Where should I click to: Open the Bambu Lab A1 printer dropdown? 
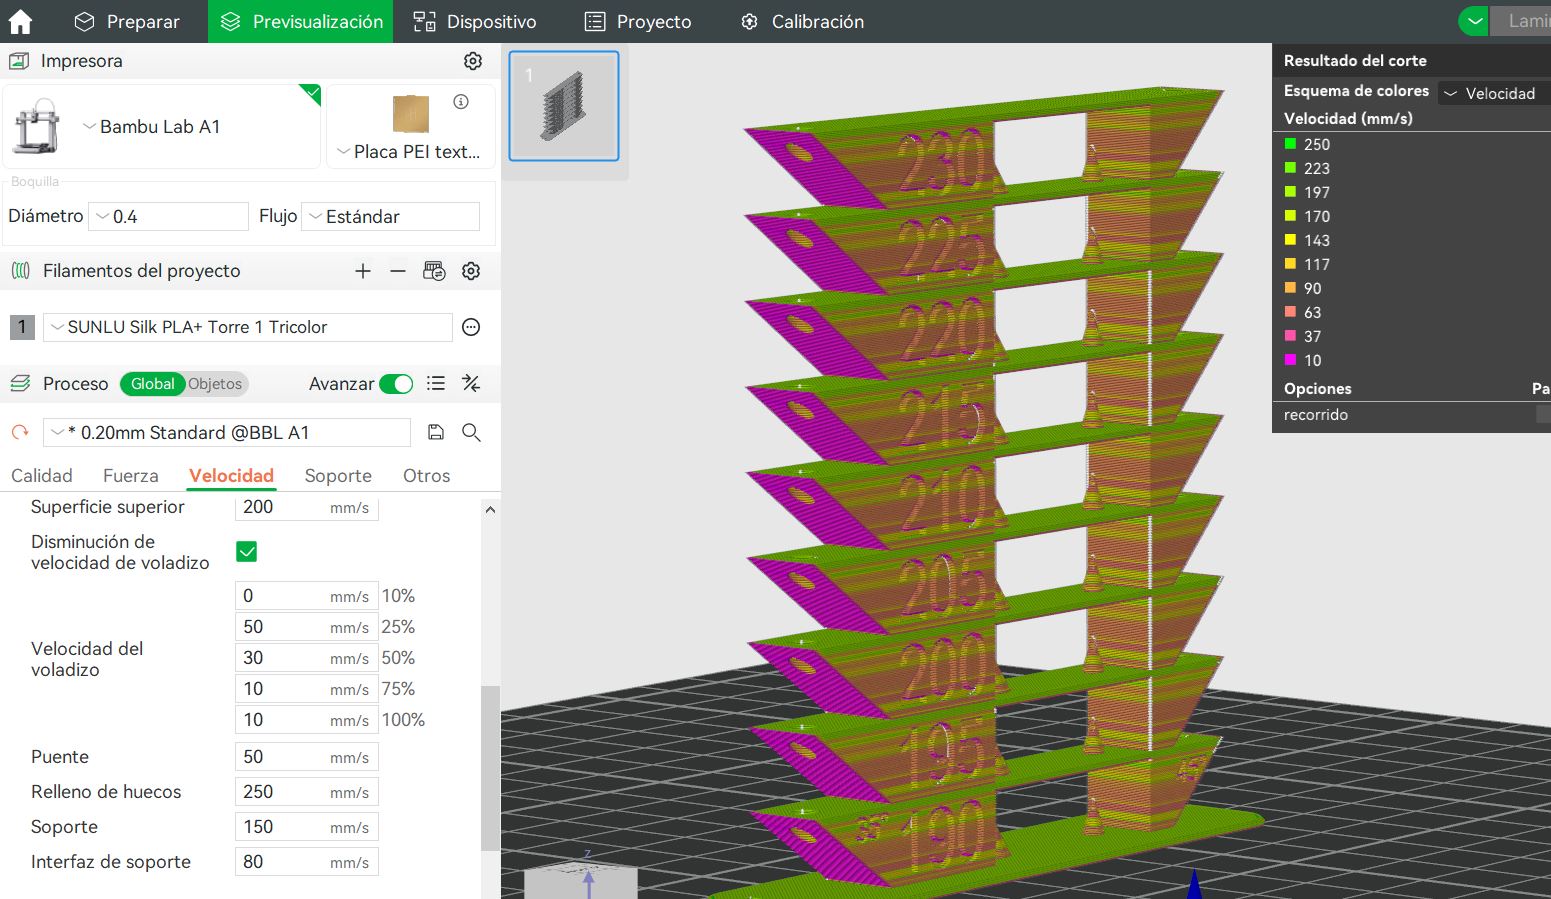pos(160,127)
